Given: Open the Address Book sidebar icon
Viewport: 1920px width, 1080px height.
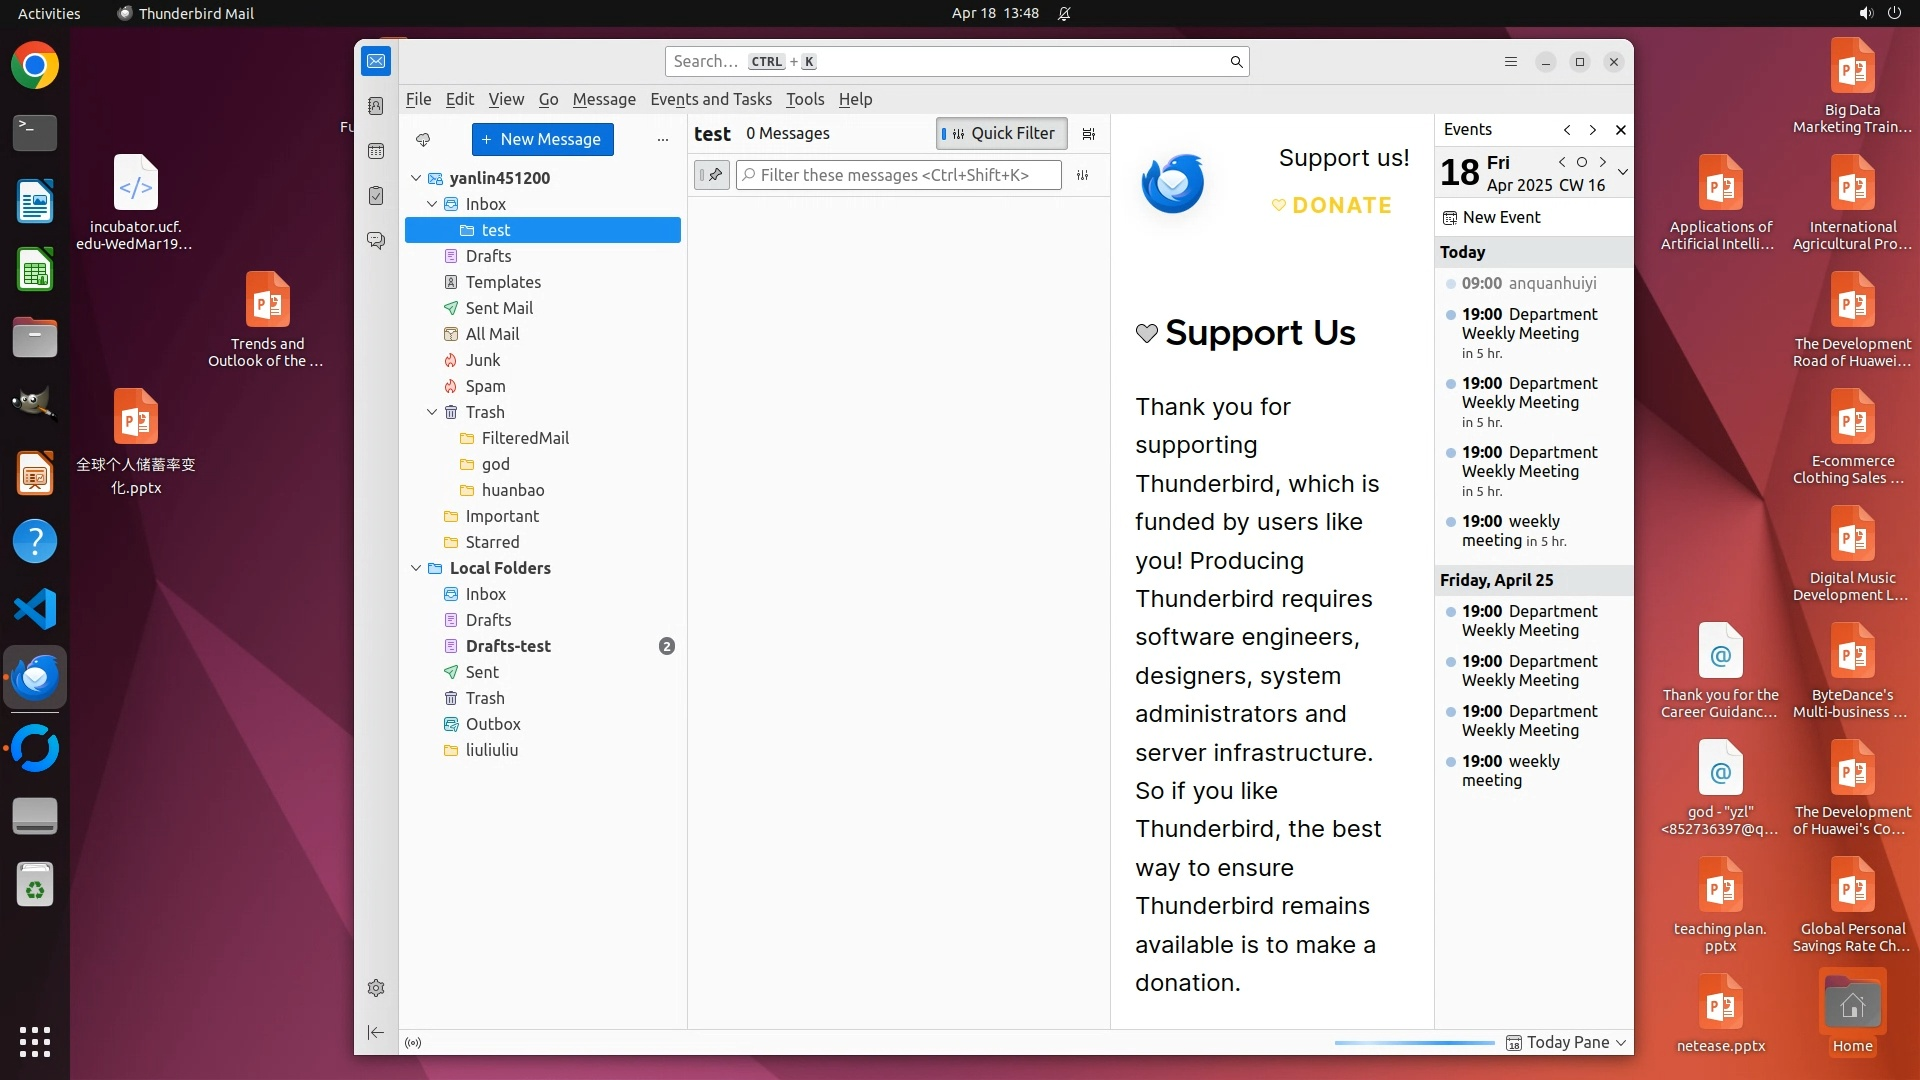Looking at the screenshot, I should pos(376,106).
